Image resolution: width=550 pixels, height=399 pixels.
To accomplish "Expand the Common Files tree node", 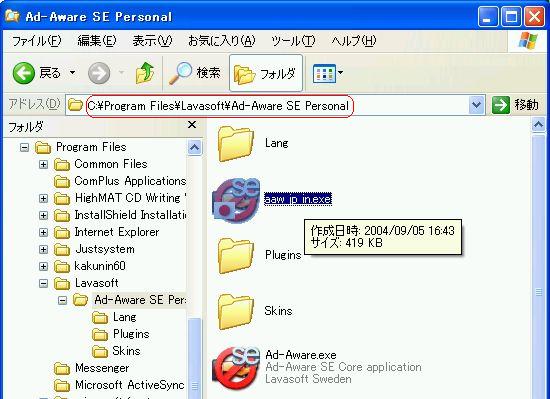I will point(43,164).
